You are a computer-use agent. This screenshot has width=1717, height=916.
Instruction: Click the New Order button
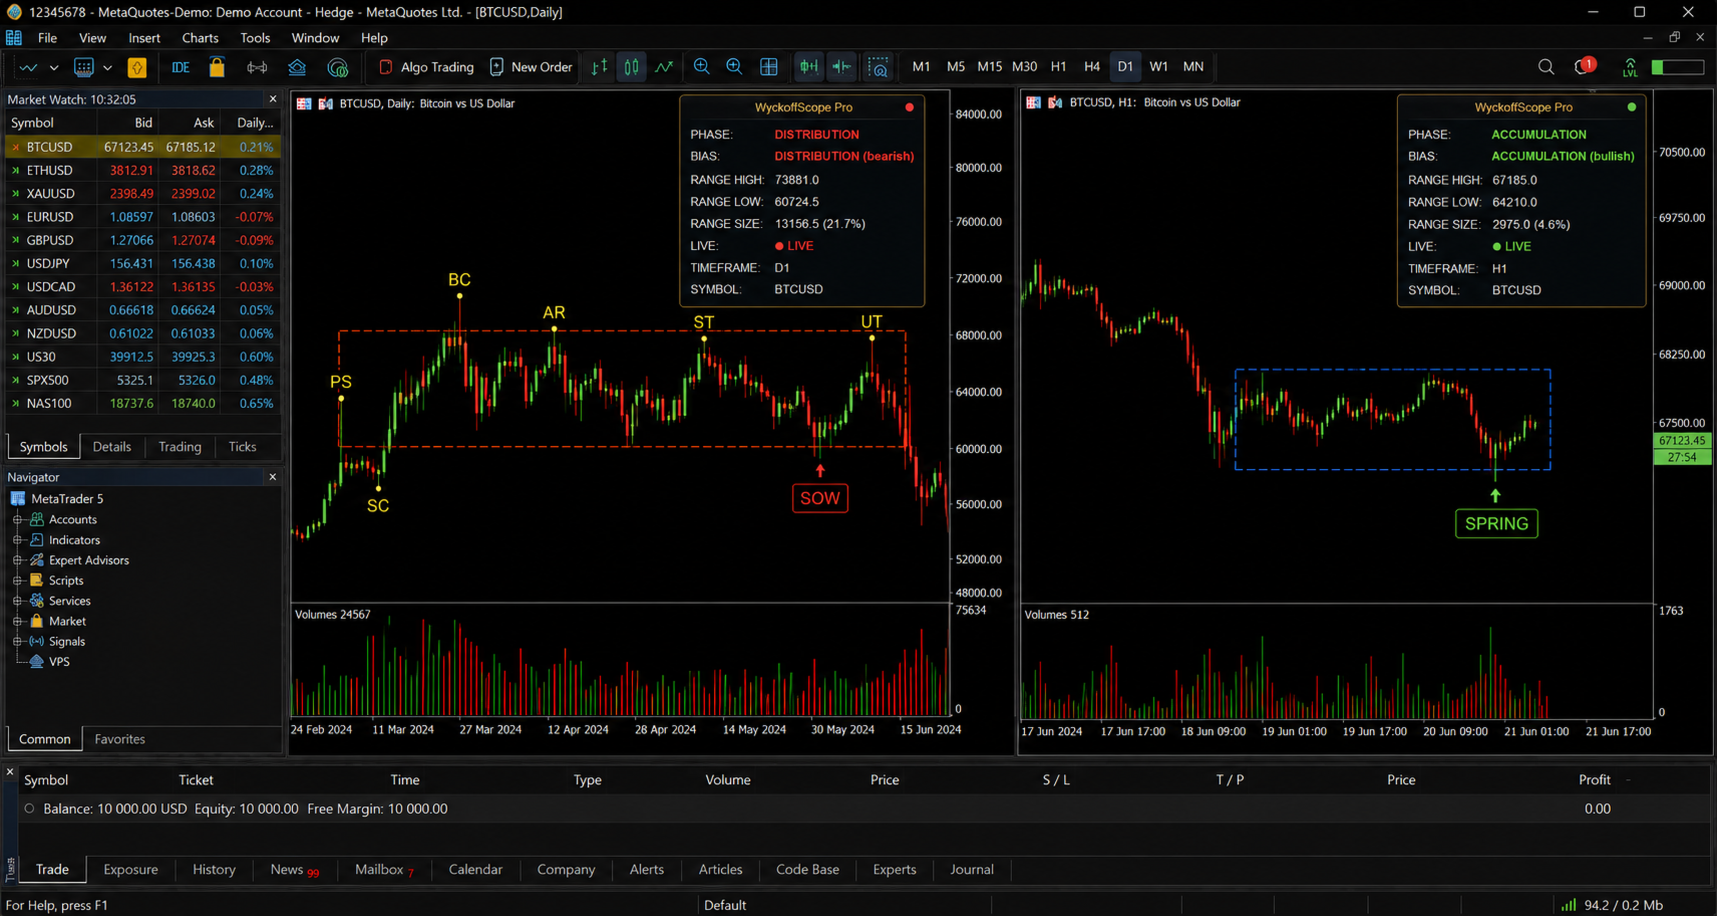pyautogui.click(x=531, y=67)
